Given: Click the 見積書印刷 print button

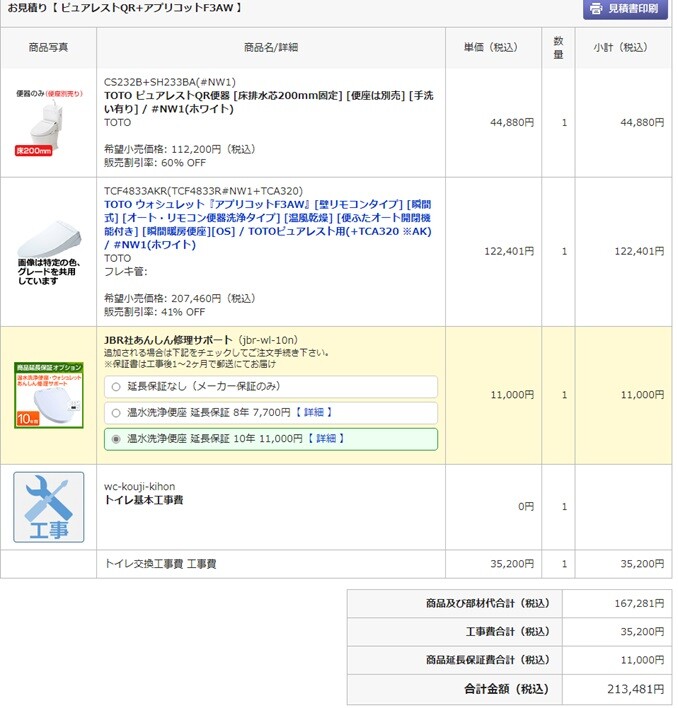Looking at the screenshot, I should [x=625, y=9].
